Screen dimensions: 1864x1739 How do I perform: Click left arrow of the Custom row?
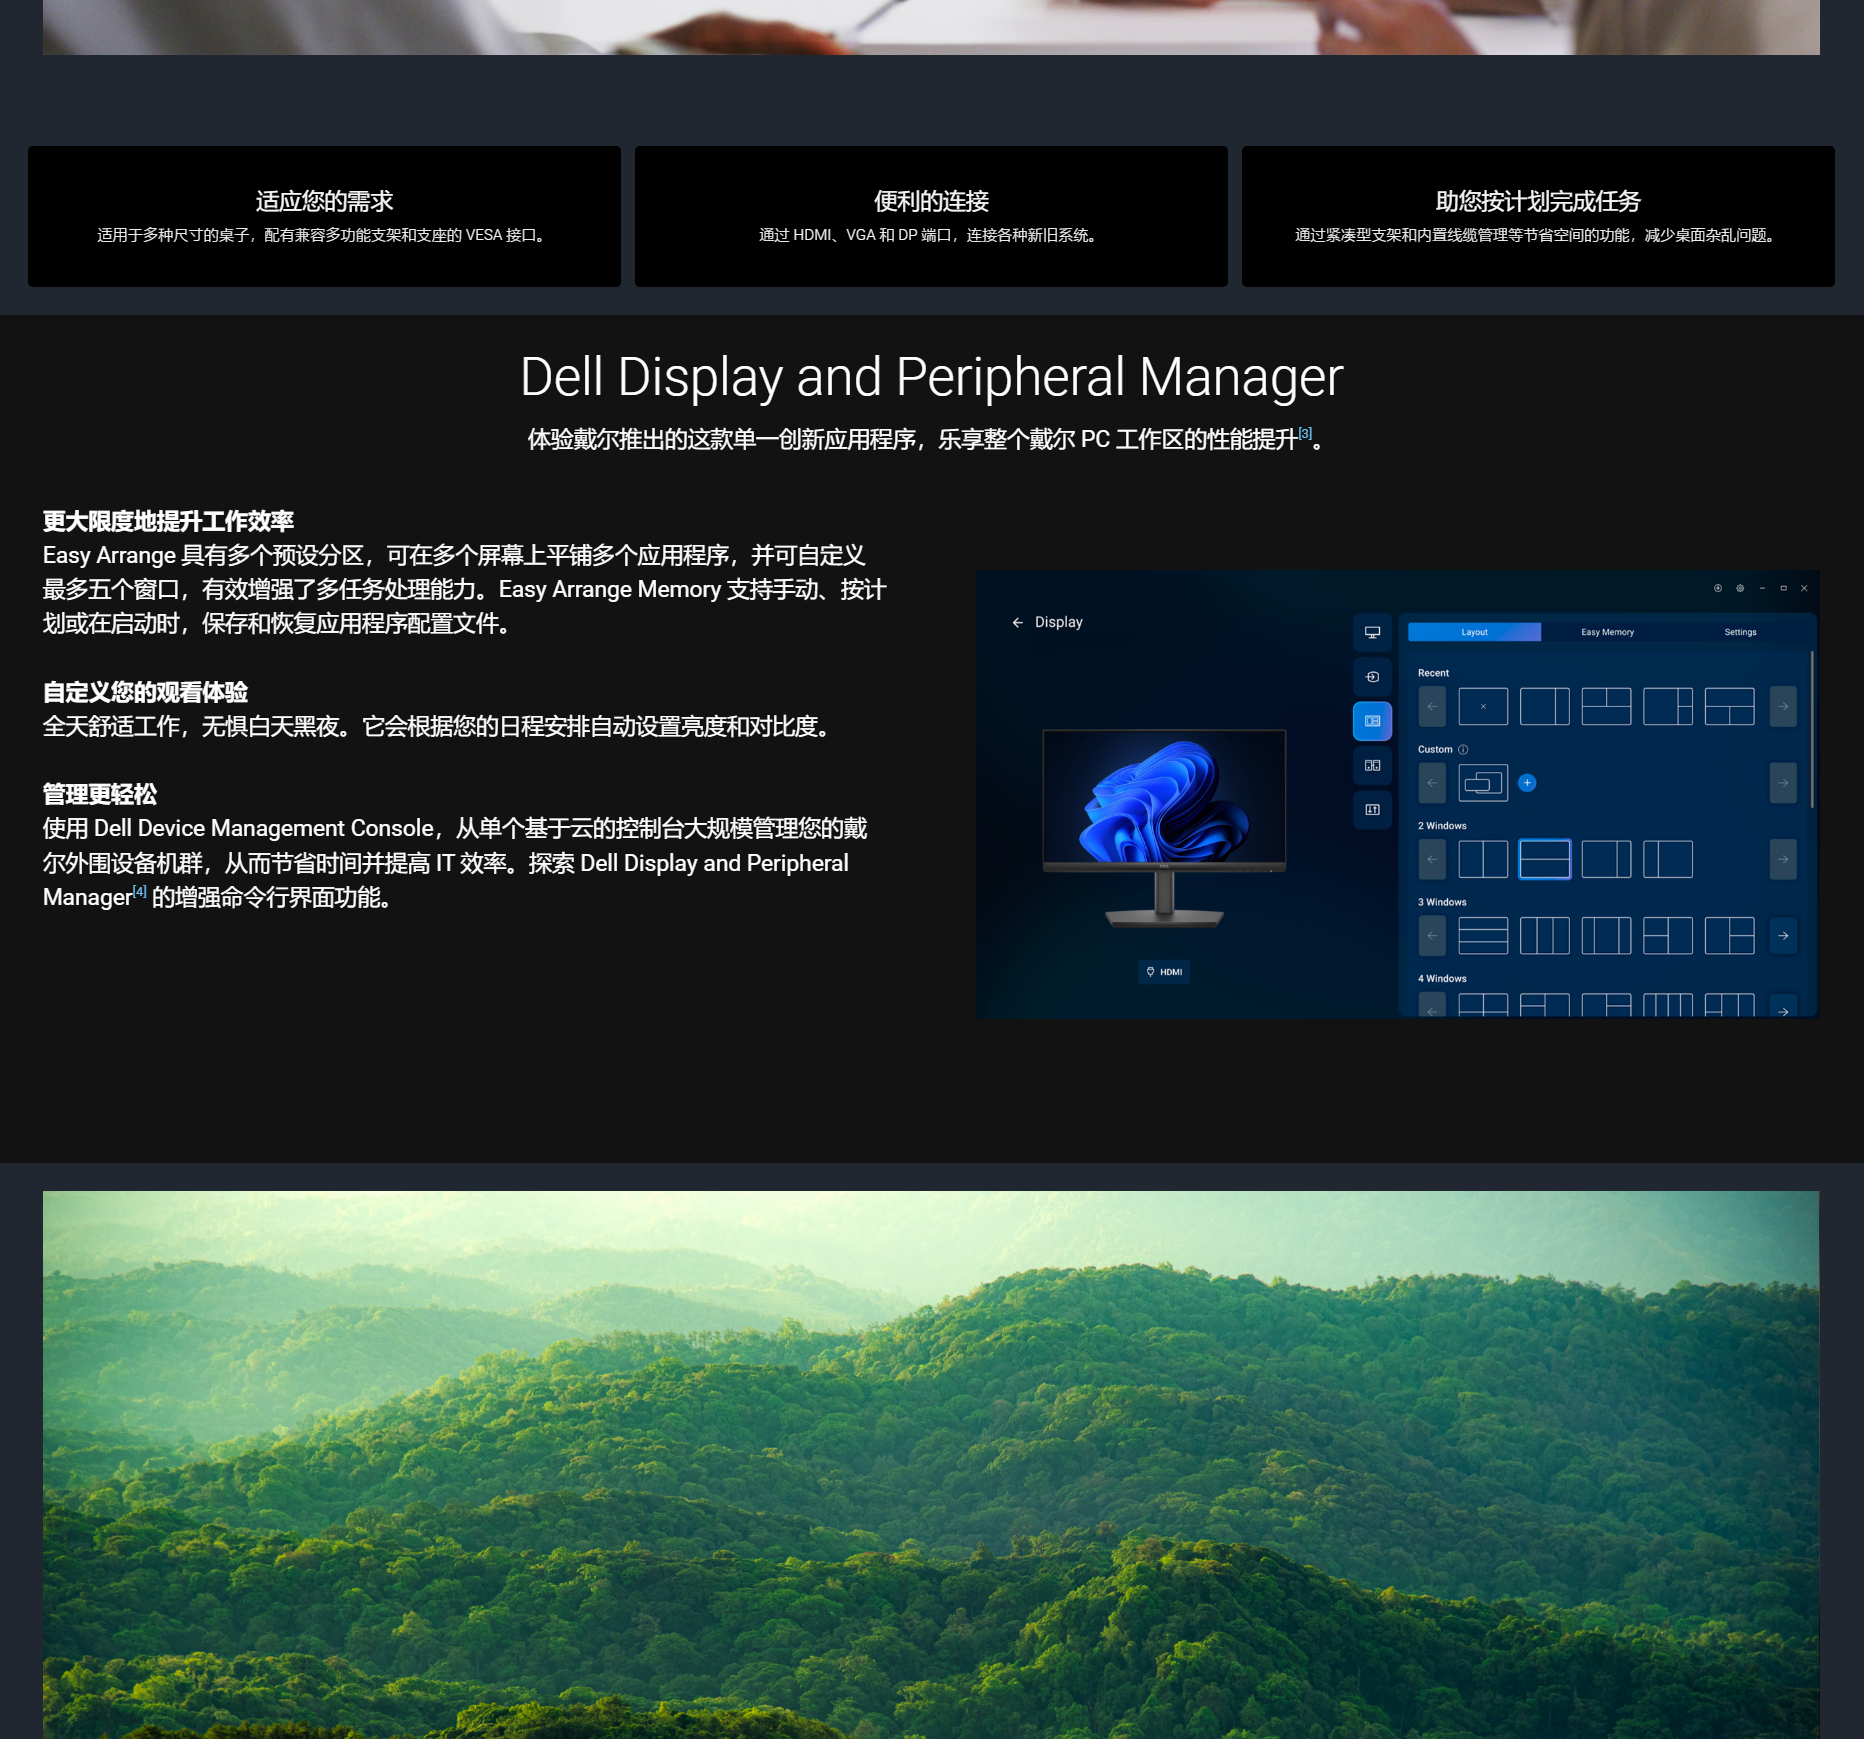1432,783
